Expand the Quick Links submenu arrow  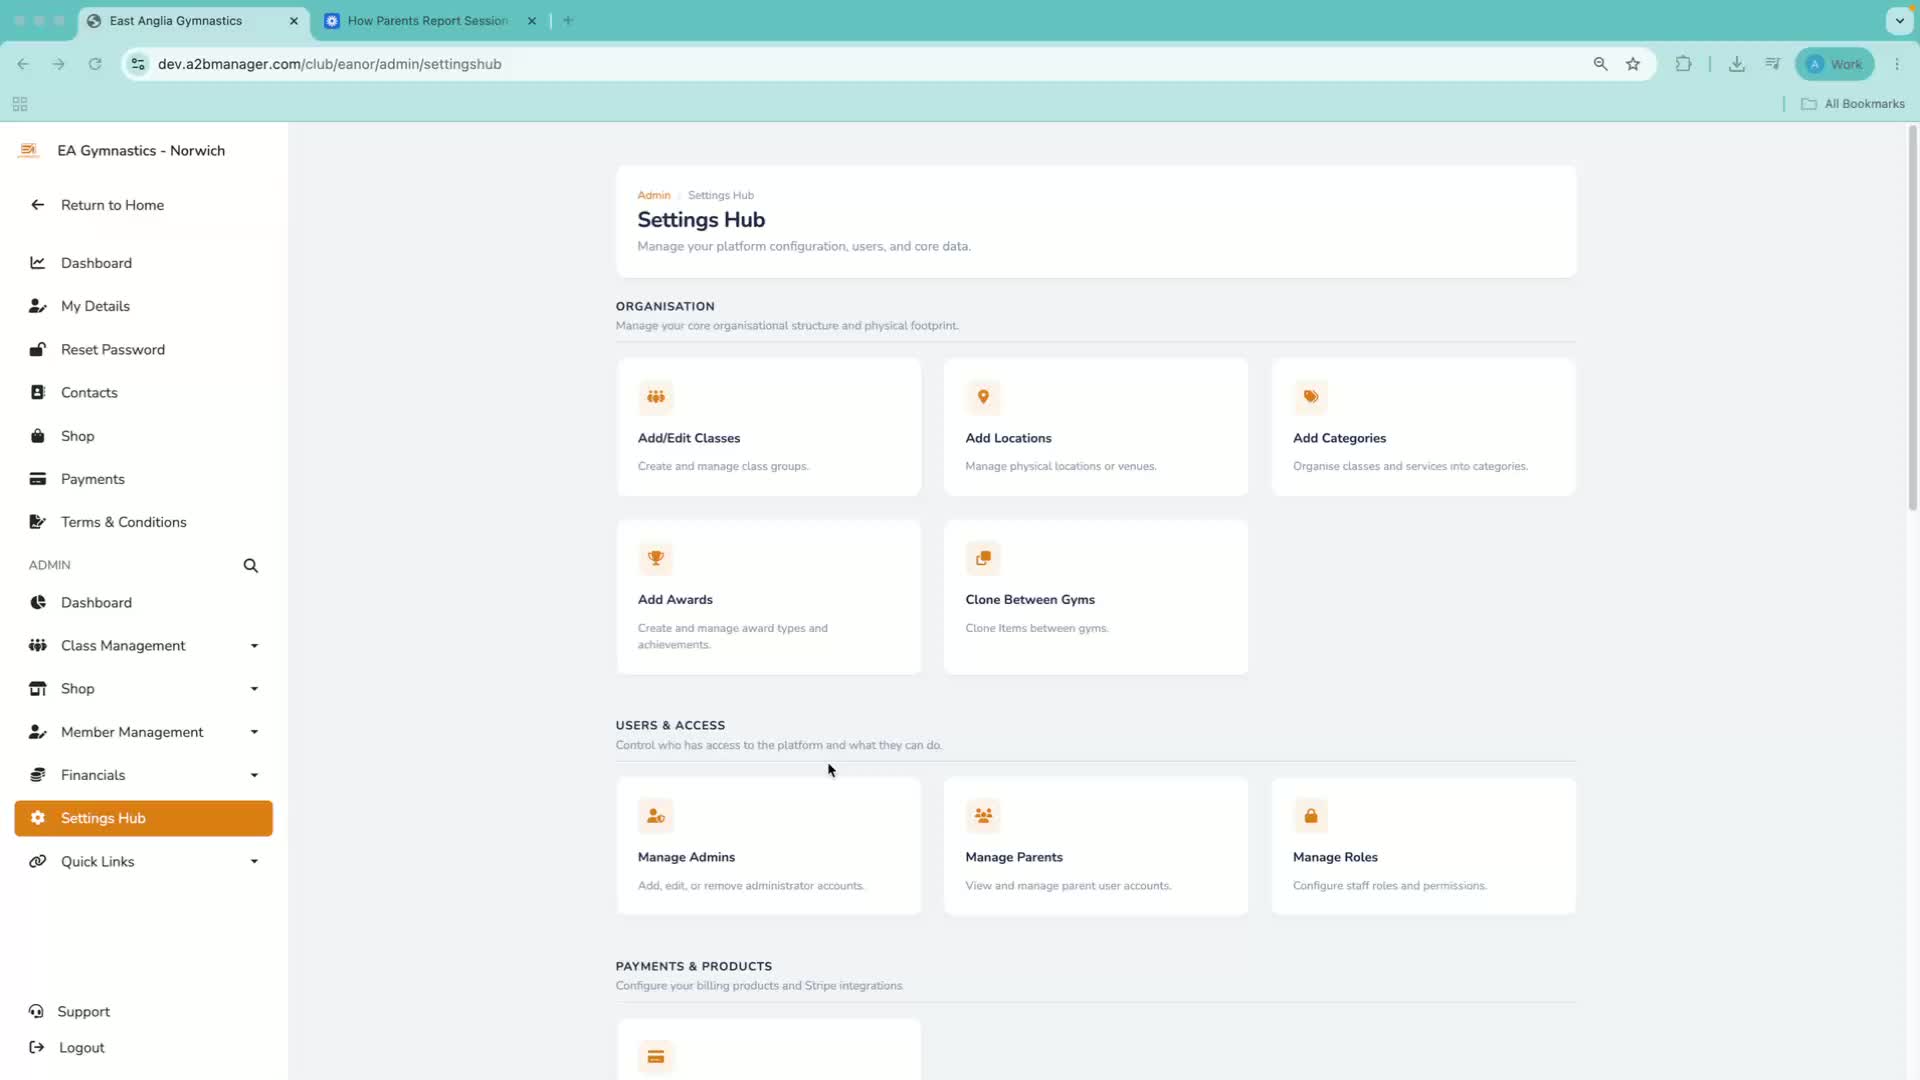[x=254, y=862]
